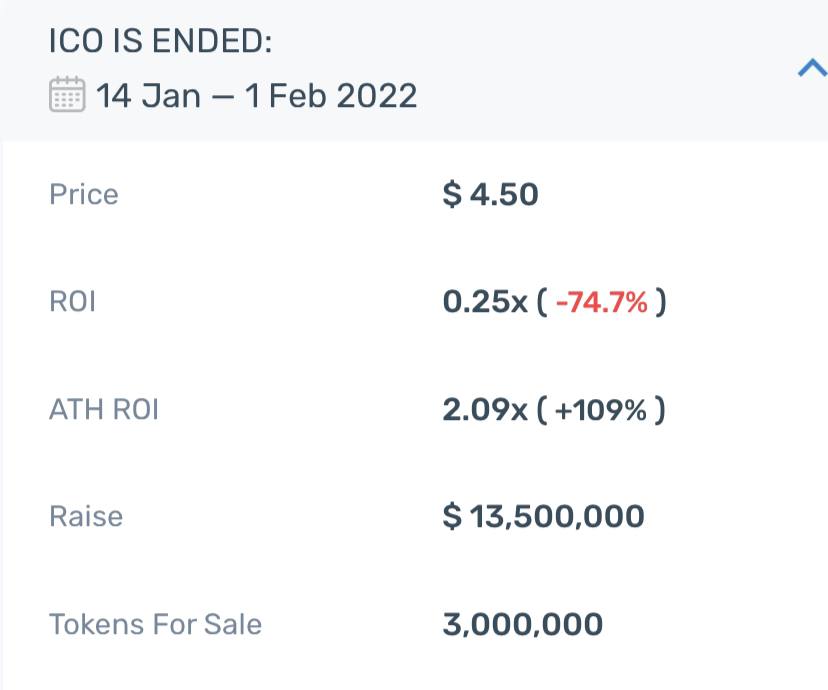Select the 3,000,000 tokens value
828x690 pixels.
click(523, 625)
